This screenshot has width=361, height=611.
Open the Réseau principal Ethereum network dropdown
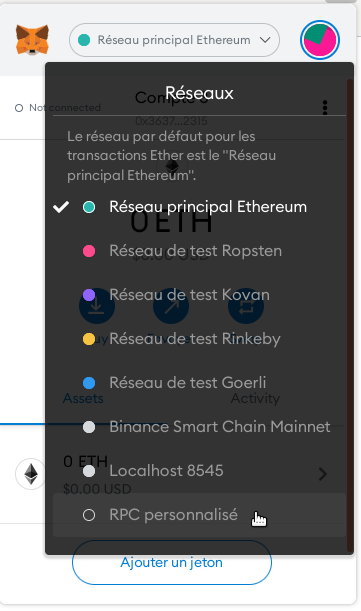point(174,40)
